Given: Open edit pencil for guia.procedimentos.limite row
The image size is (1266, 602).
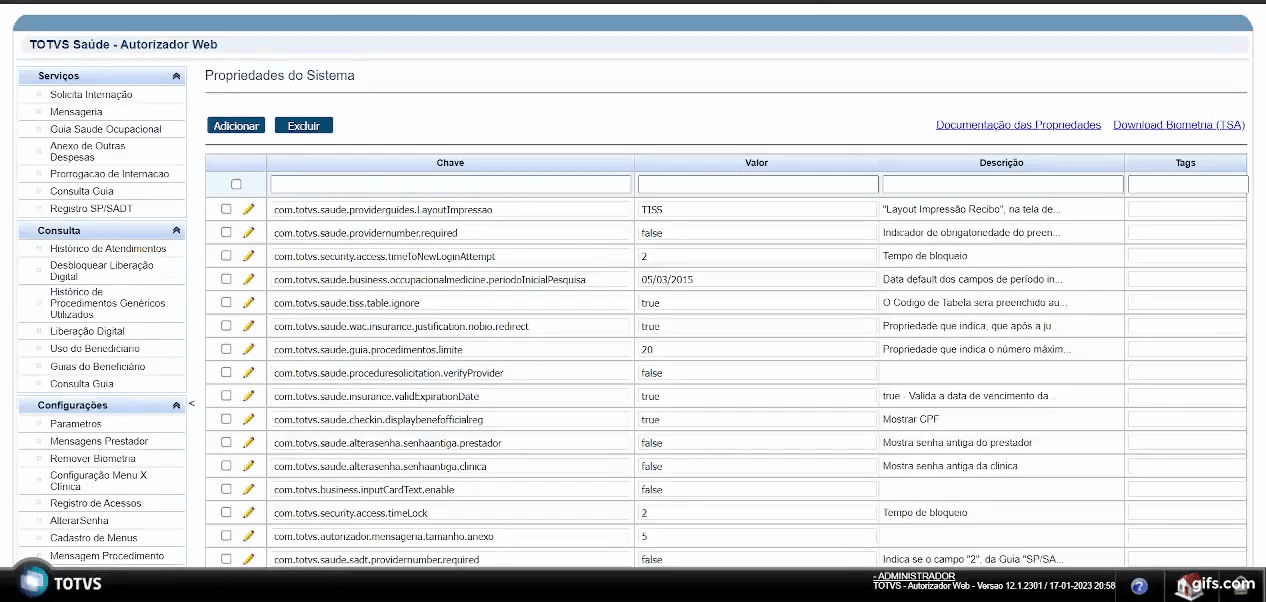Looking at the screenshot, I should coord(249,349).
